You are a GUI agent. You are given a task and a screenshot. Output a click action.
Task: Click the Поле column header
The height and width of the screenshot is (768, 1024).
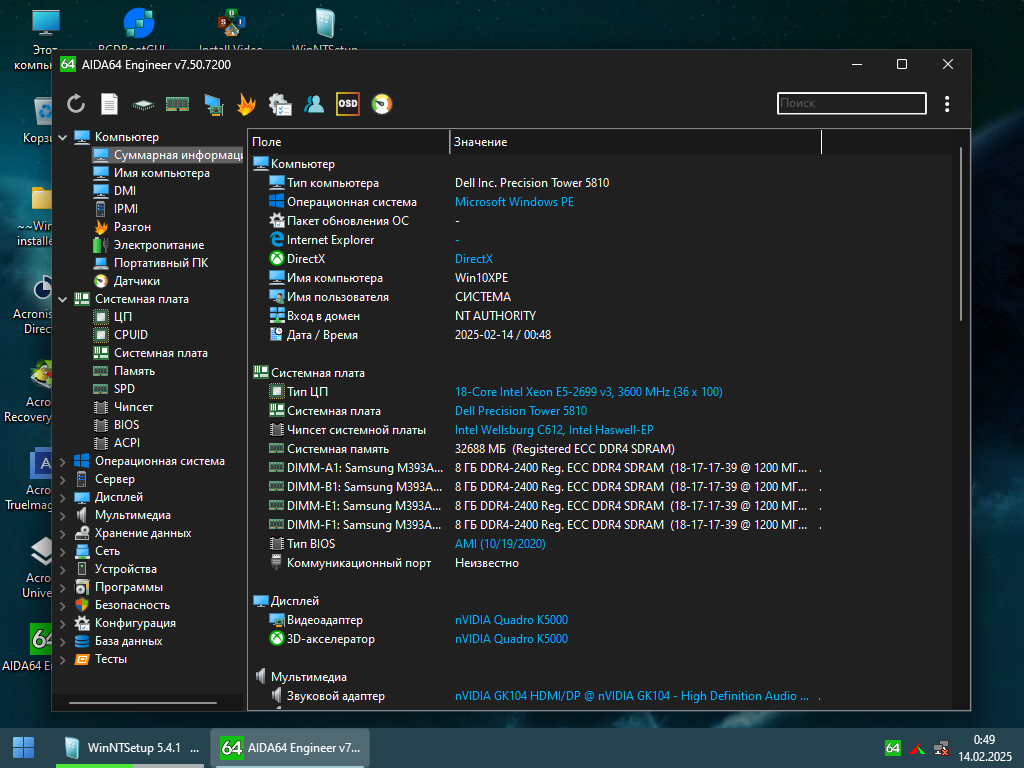click(x=349, y=142)
